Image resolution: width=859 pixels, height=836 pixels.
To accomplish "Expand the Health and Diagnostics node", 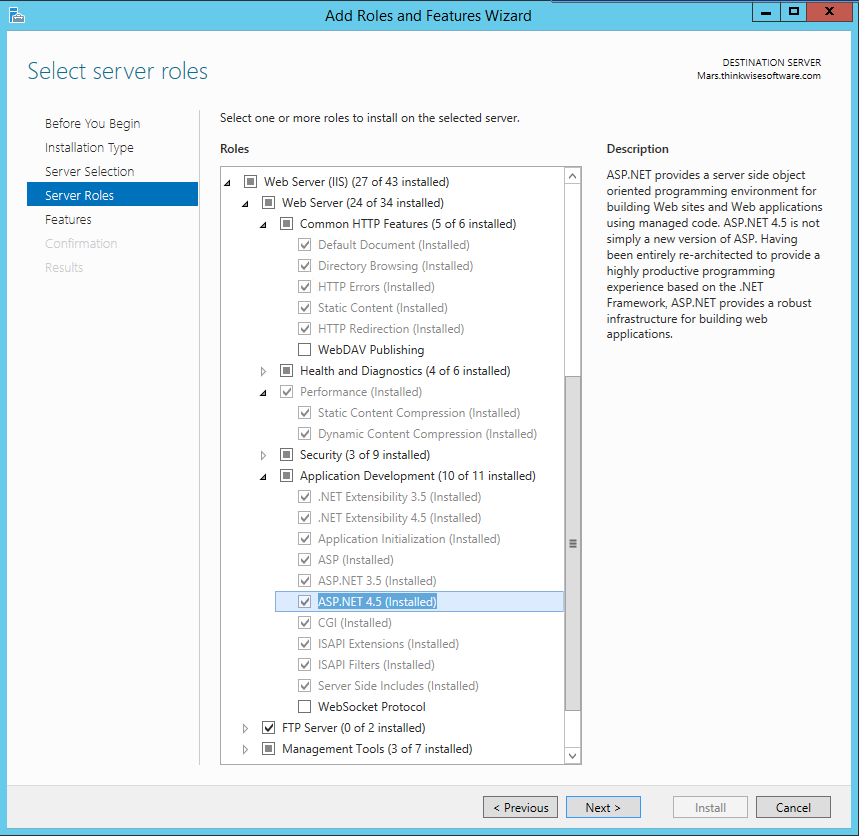I will (264, 371).
